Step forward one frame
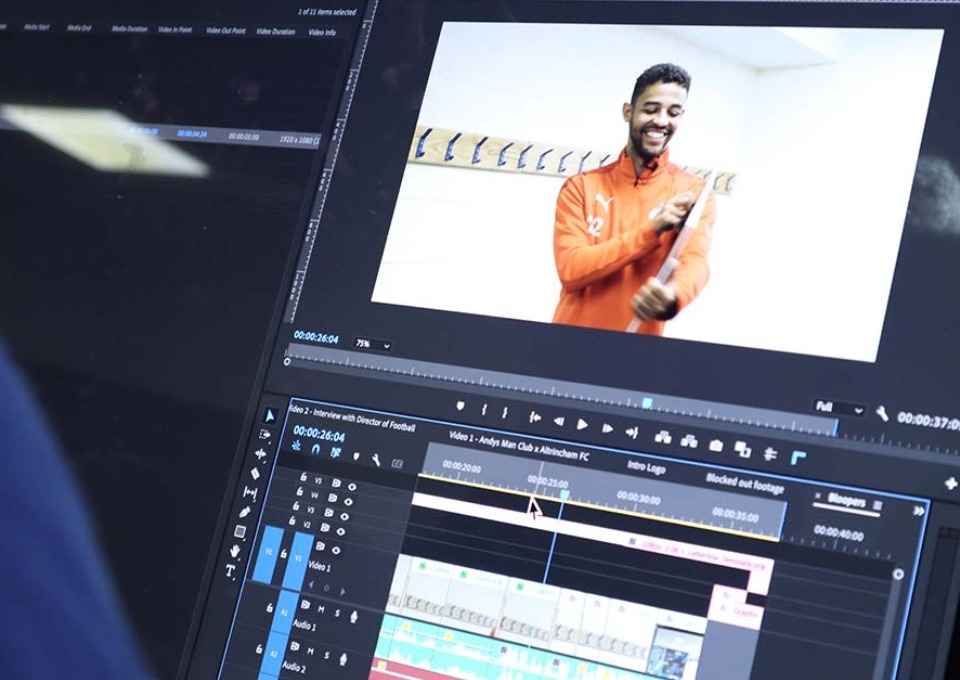The height and width of the screenshot is (680, 960). tap(607, 428)
